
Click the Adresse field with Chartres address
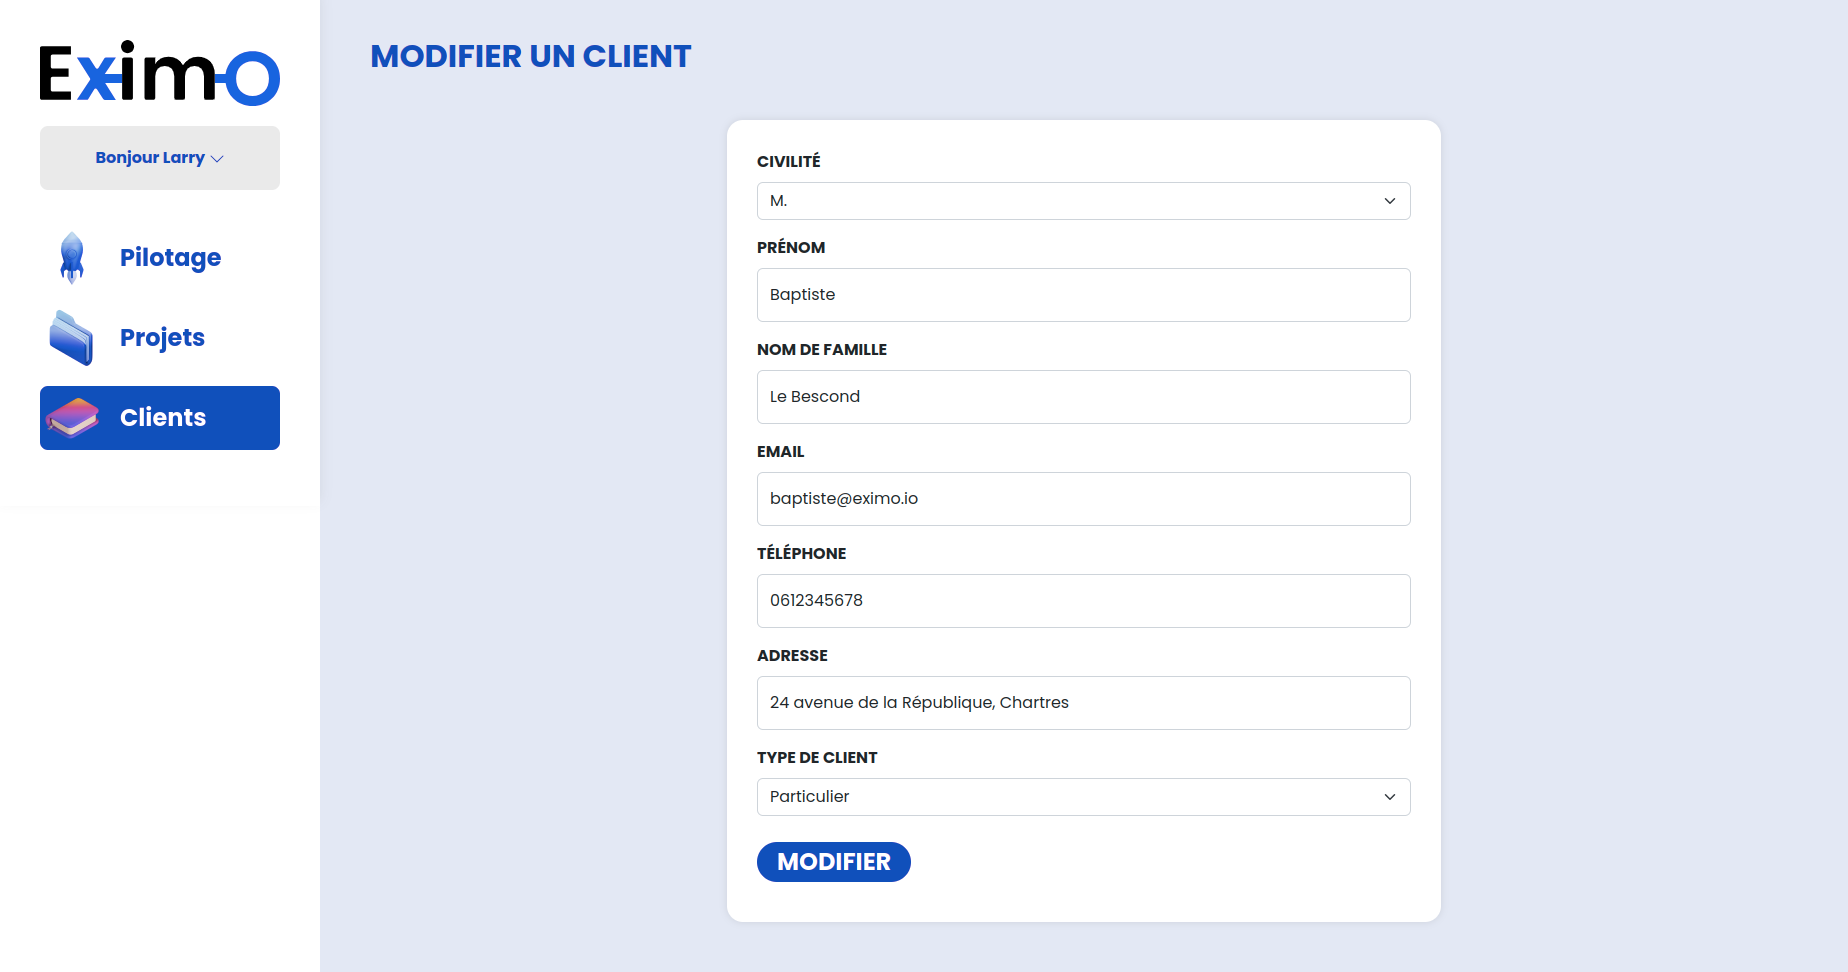tap(1083, 703)
